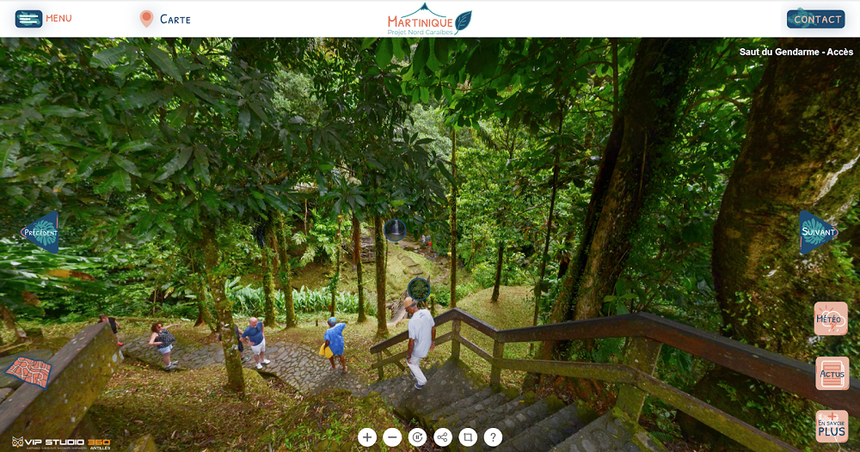
Task: Advance to the Suivant panorama
Action: click(x=818, y=232)
